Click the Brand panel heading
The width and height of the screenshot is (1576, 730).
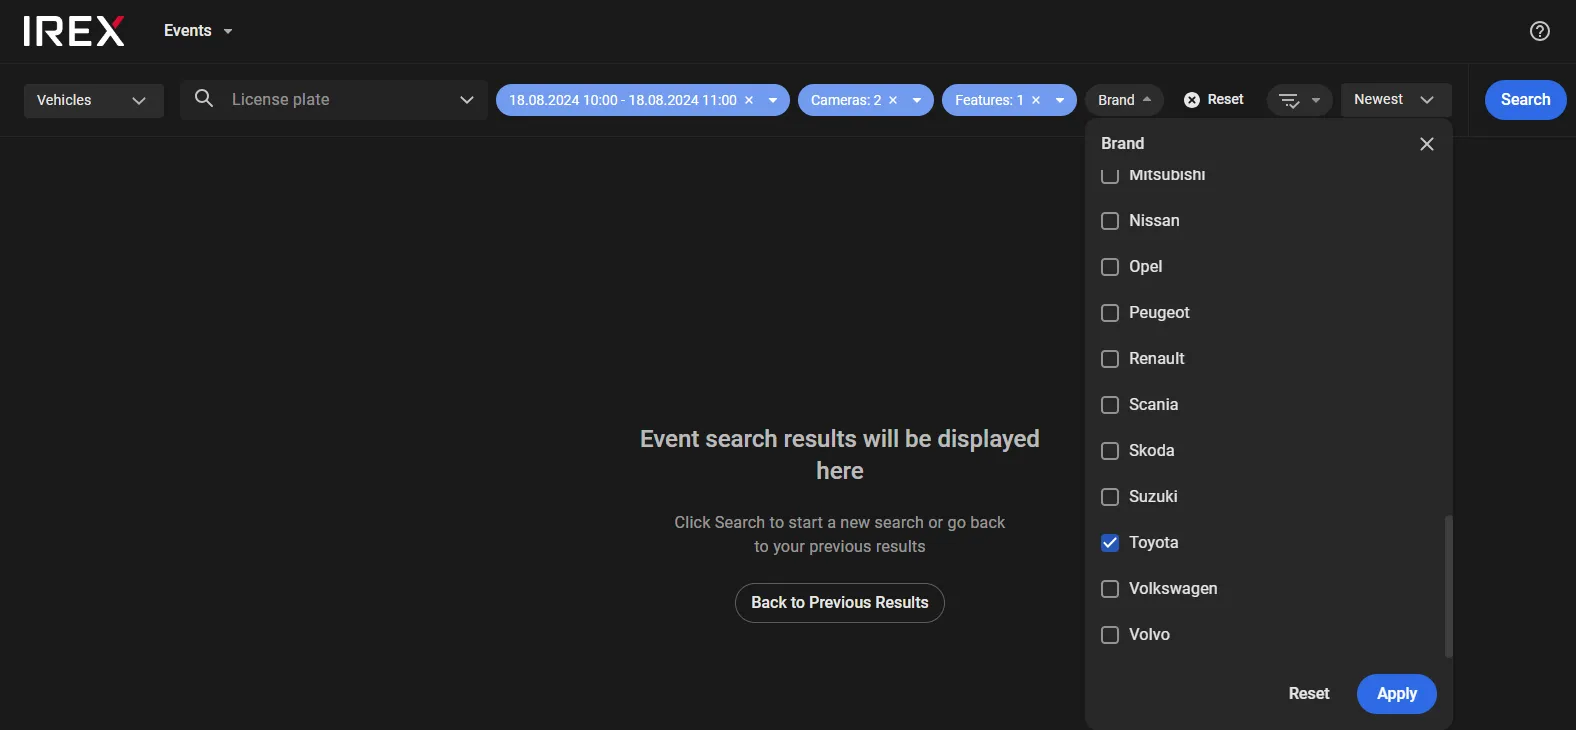[1123, 144]
